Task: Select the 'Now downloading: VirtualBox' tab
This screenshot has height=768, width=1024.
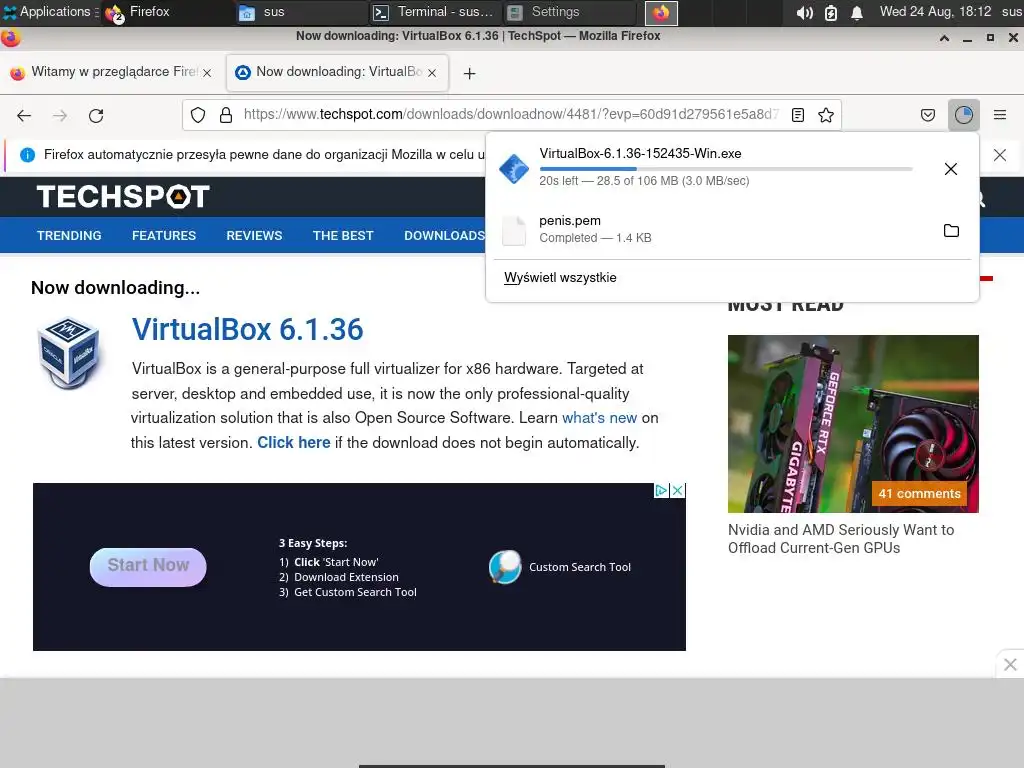Action: coord(338,72)
